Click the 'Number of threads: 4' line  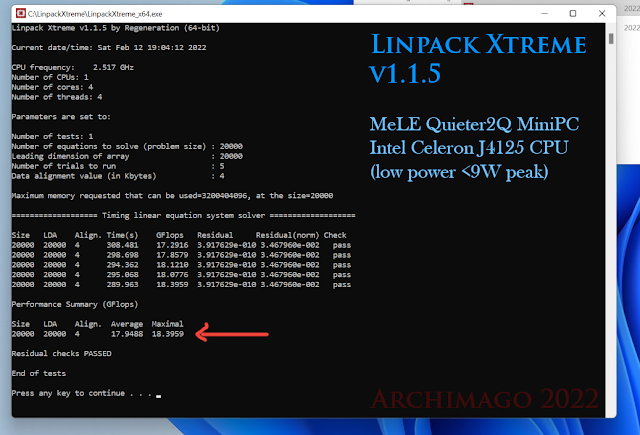57,97
